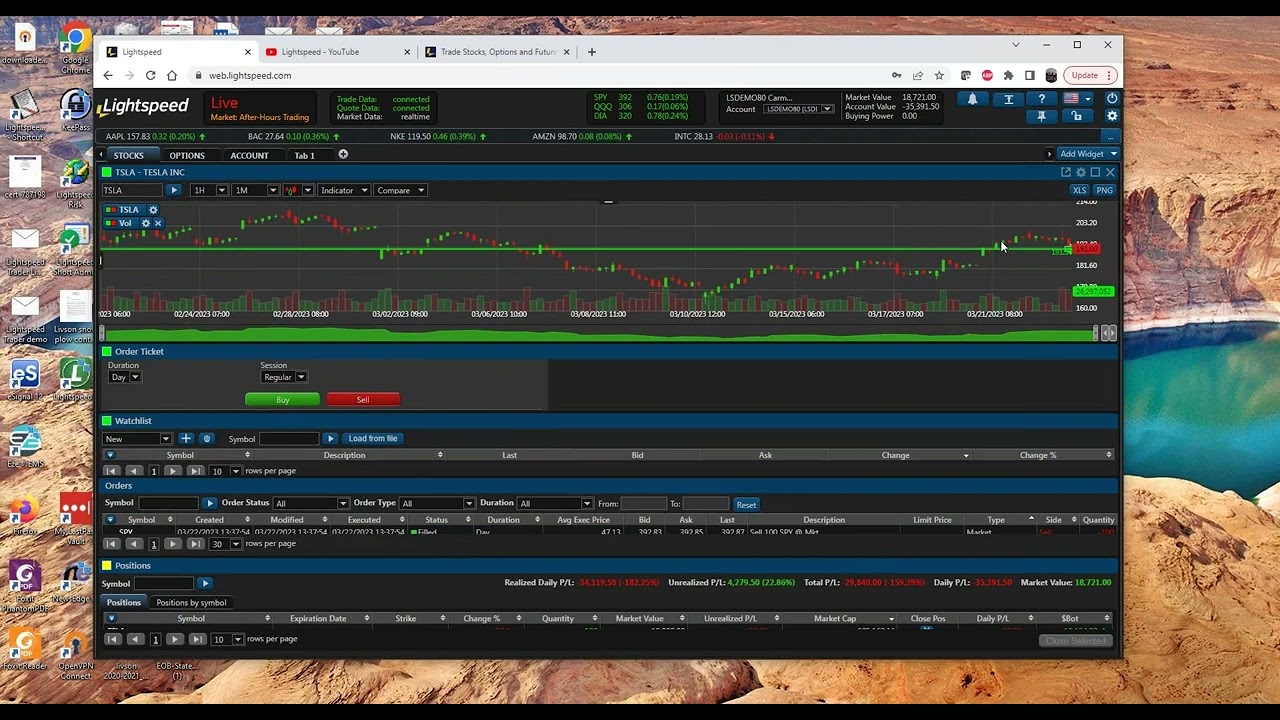This screenshot has height=720, width=1280.
Task: Submit the watchlist symbol with the arrow button
Action: [x=330, y=438]
